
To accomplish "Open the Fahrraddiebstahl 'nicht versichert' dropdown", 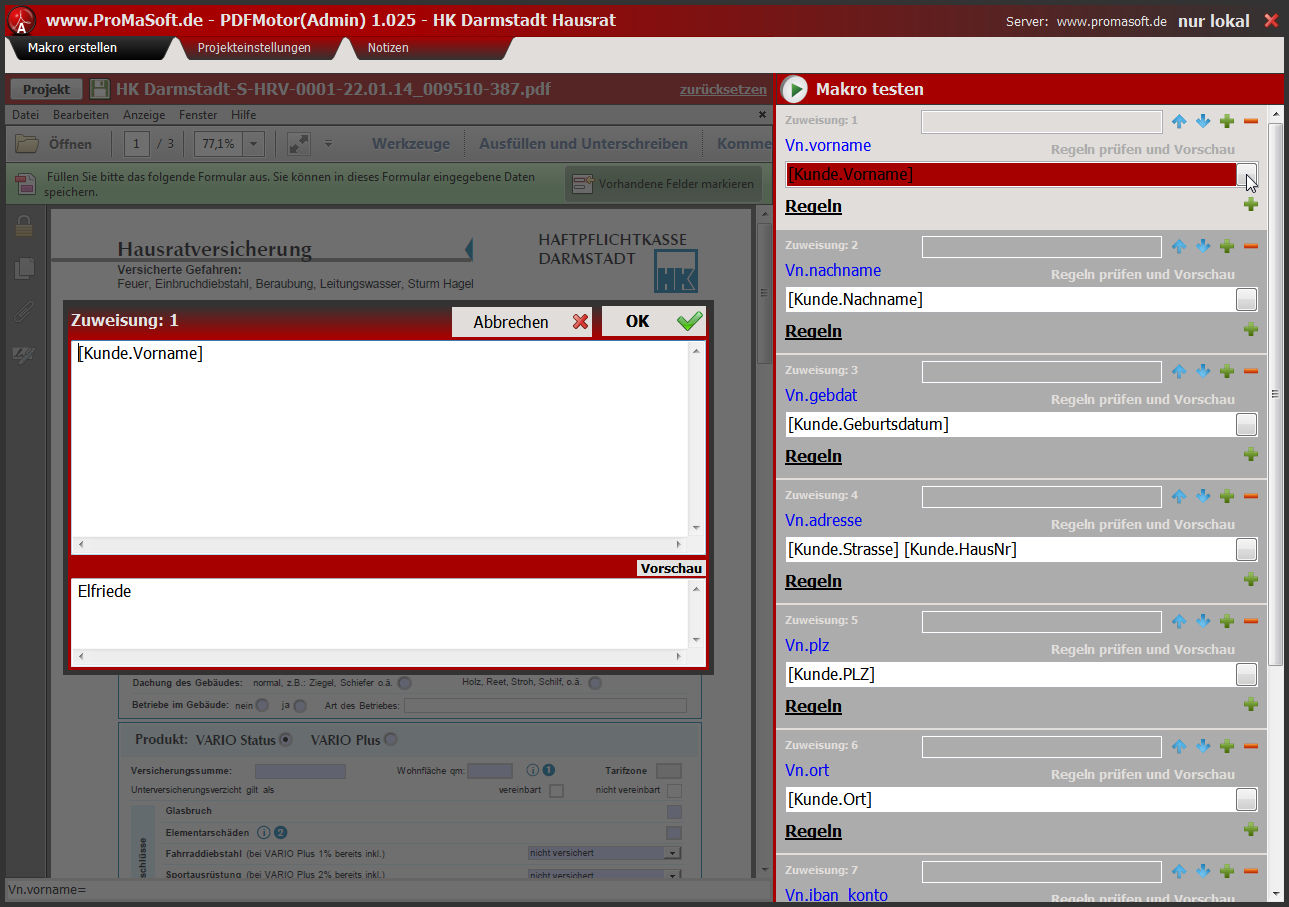I will point(673,853).
